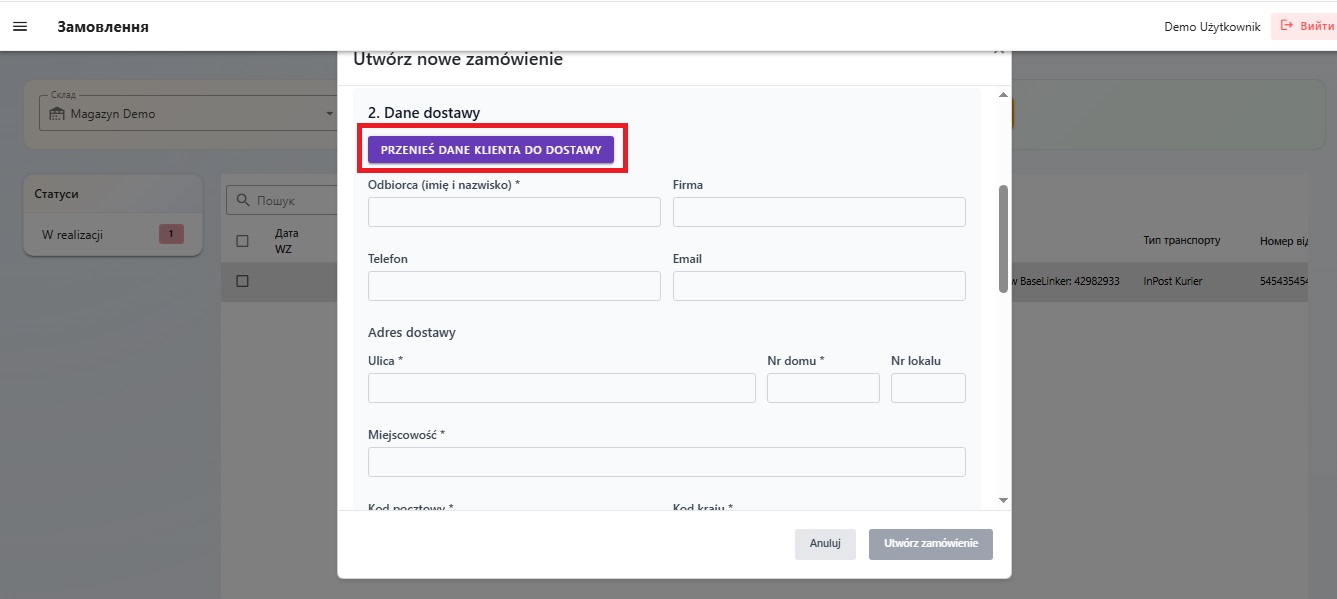Viewport: 1337px width, 599px height.
Task: Check the first order row checkbox
Action: pyautogui.click(x=242, y=281)
